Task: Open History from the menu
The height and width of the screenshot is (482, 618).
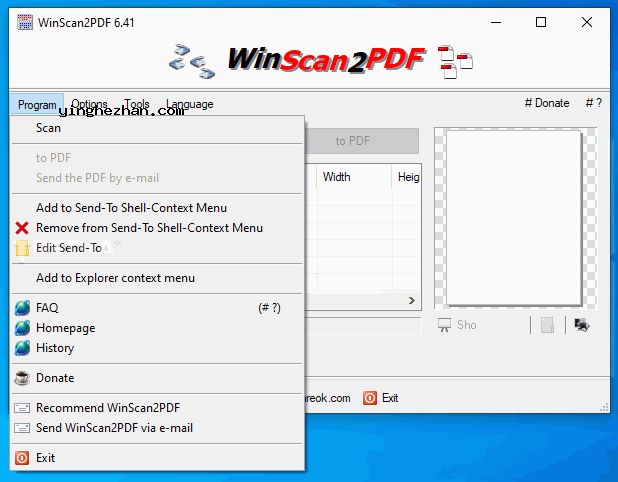Action: point(157,348)
